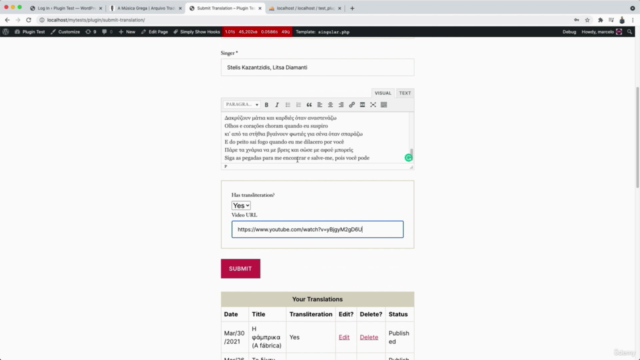Open the Debug menu in admin bar
The height and width of the screenshot is (360, 640).
pyautogui.click(x=569, y=32)
